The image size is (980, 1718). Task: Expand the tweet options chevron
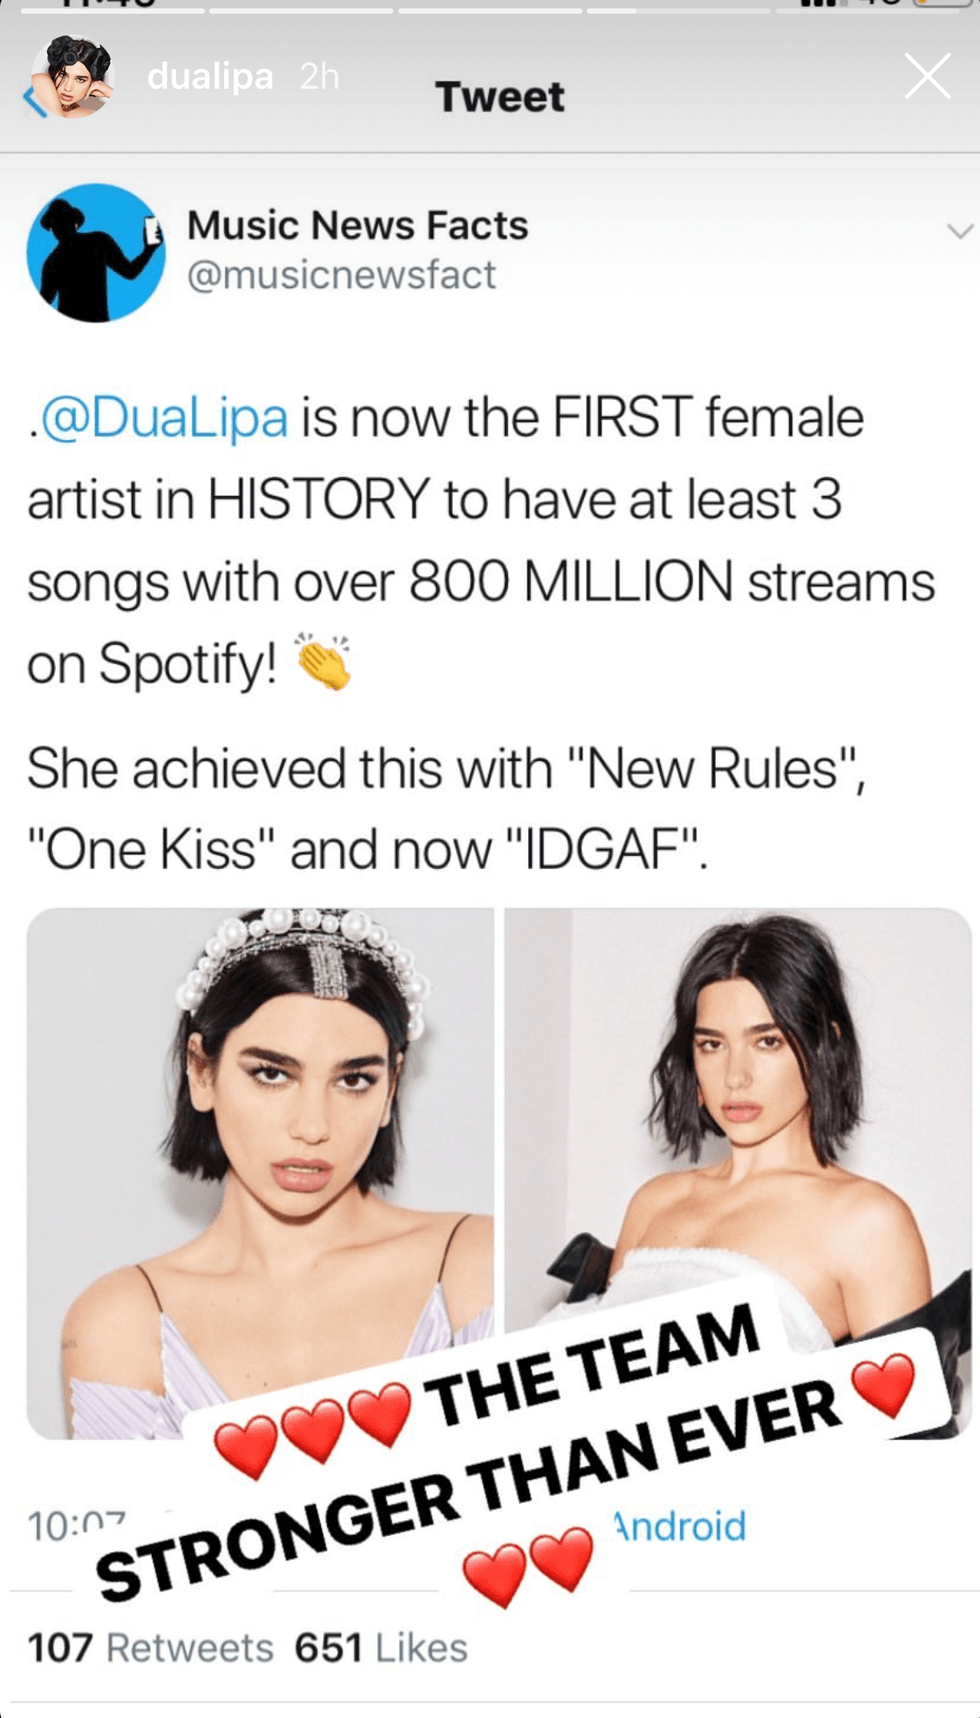coord(959,232)
